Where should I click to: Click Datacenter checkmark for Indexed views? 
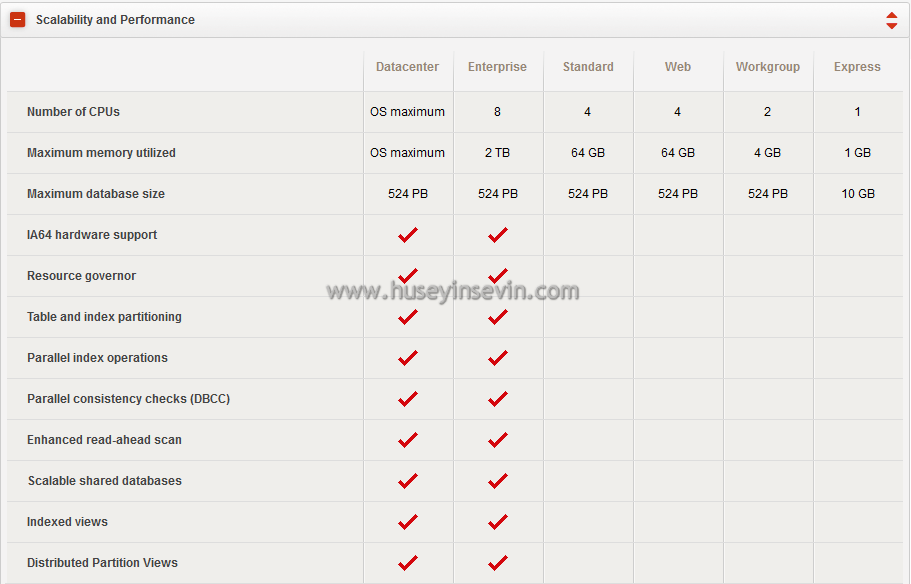408,522
